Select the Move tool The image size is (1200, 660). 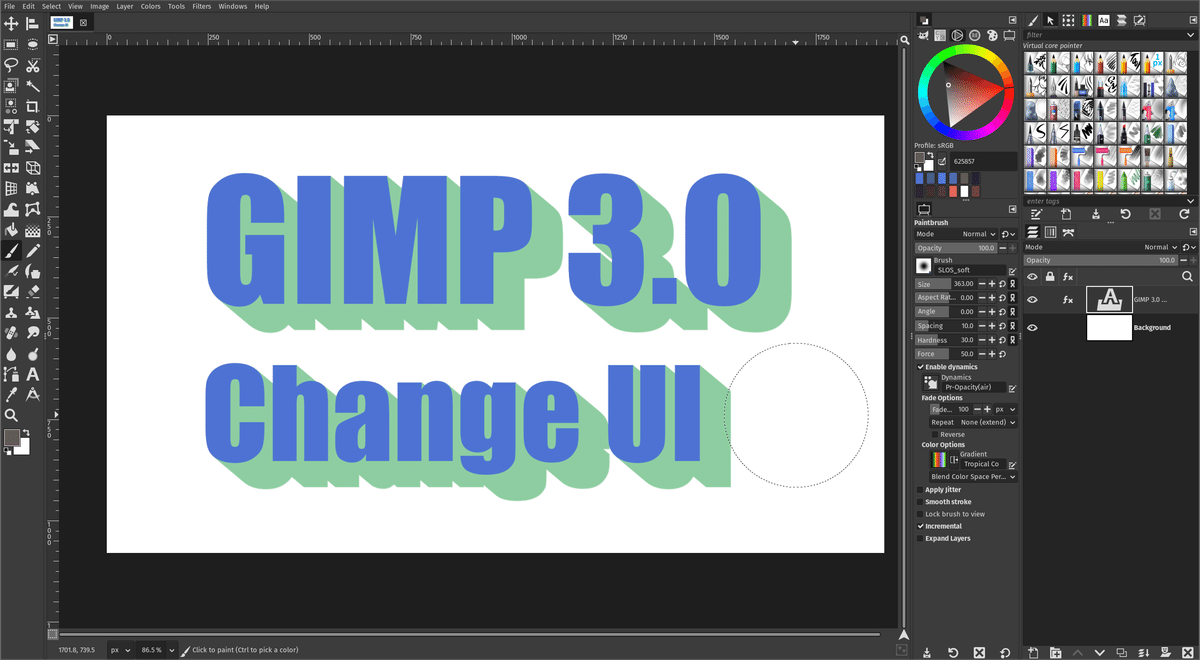tap(11, 24)
